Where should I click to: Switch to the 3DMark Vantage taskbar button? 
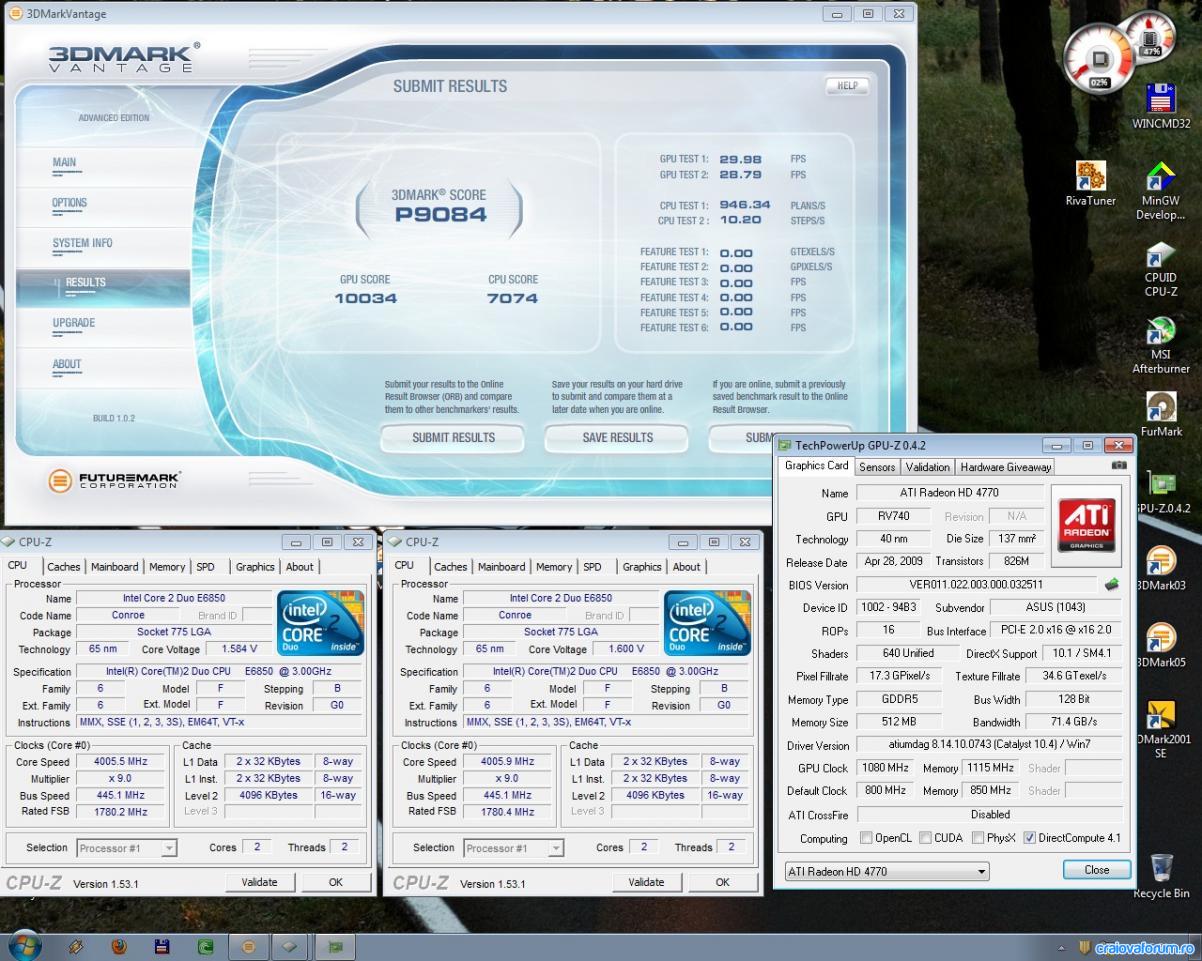click(249, 946)
